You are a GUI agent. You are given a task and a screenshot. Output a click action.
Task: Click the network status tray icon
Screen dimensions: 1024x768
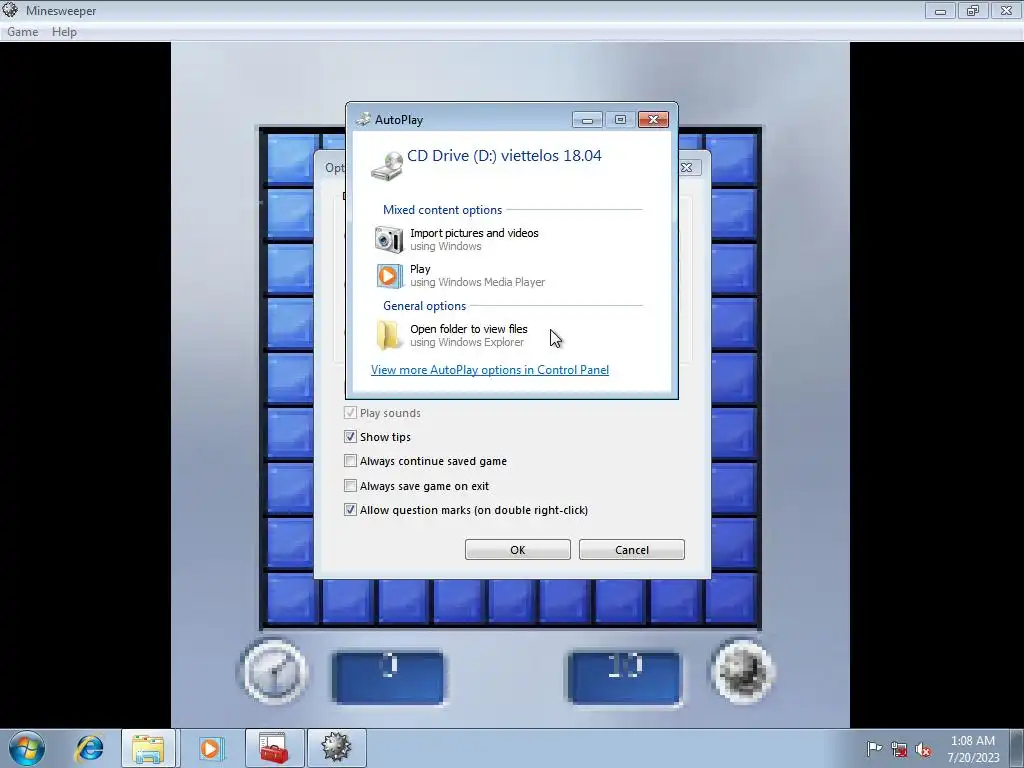899,749
